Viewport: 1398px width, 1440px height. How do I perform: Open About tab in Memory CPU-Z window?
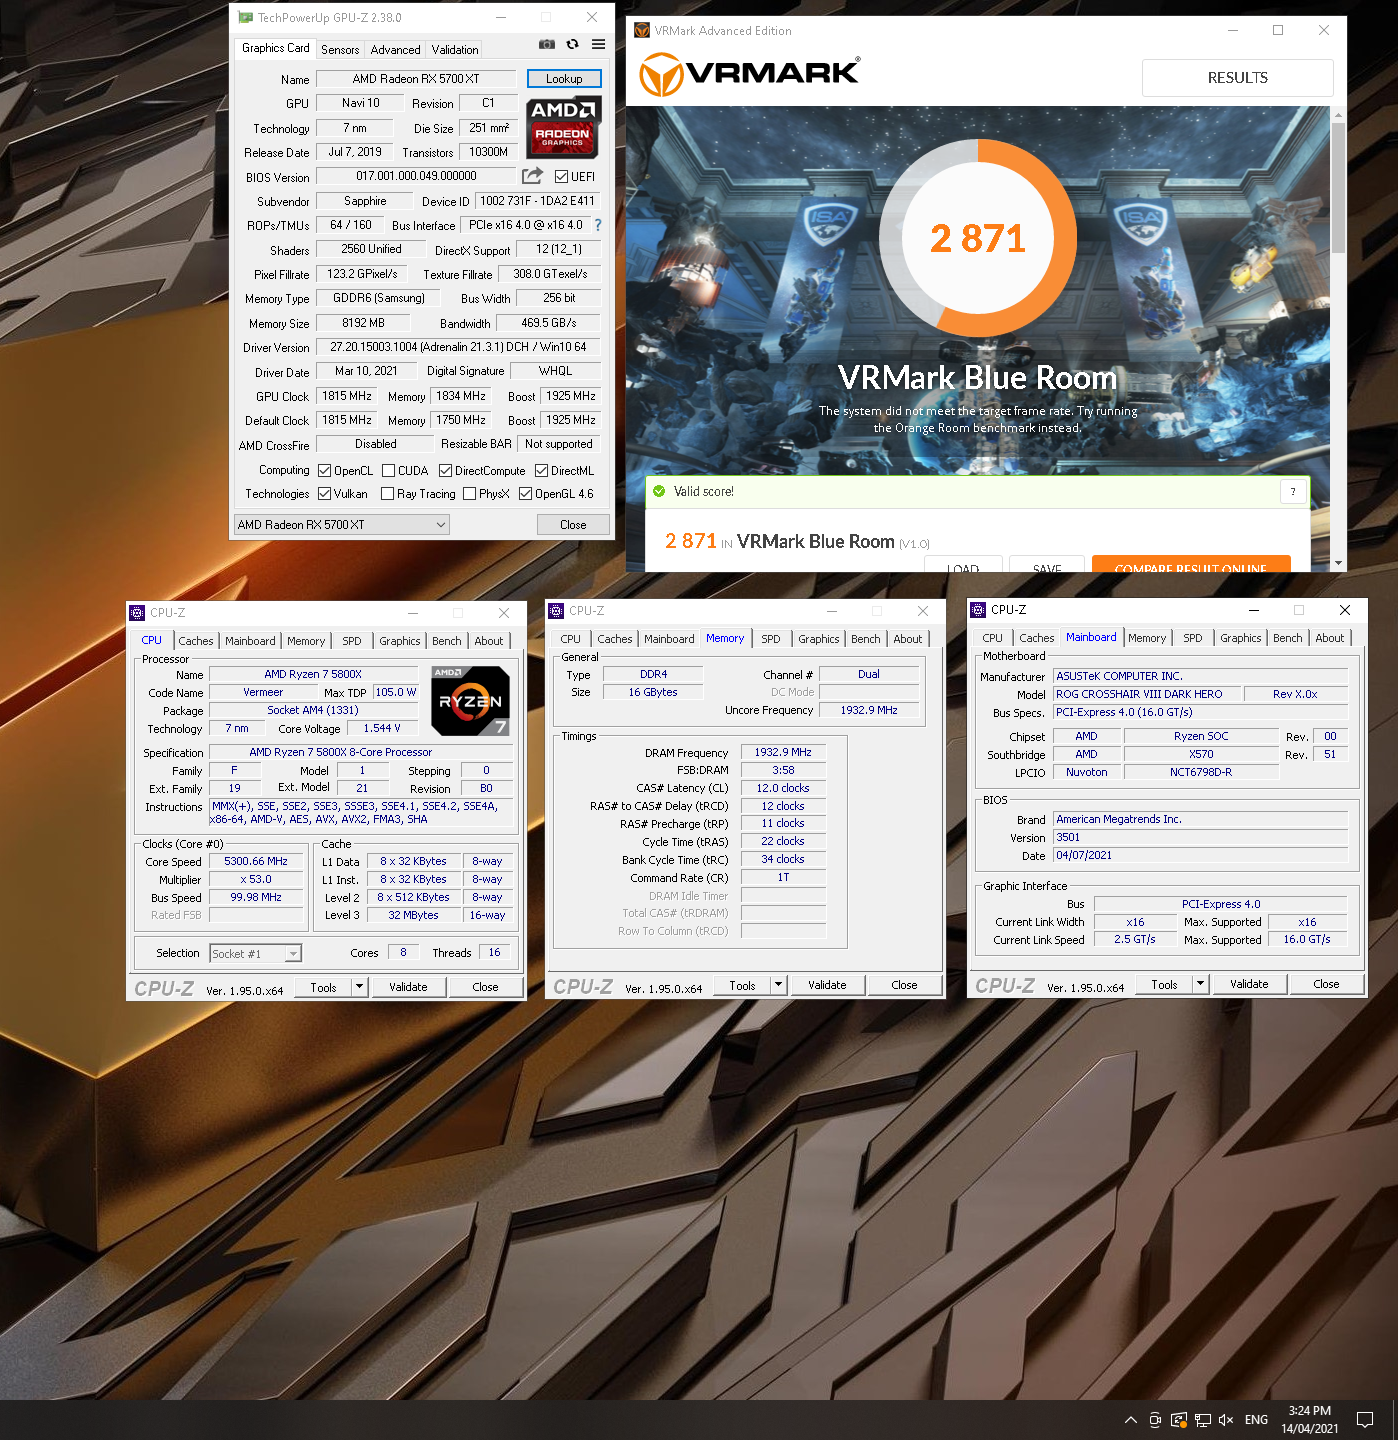[908, 639]
